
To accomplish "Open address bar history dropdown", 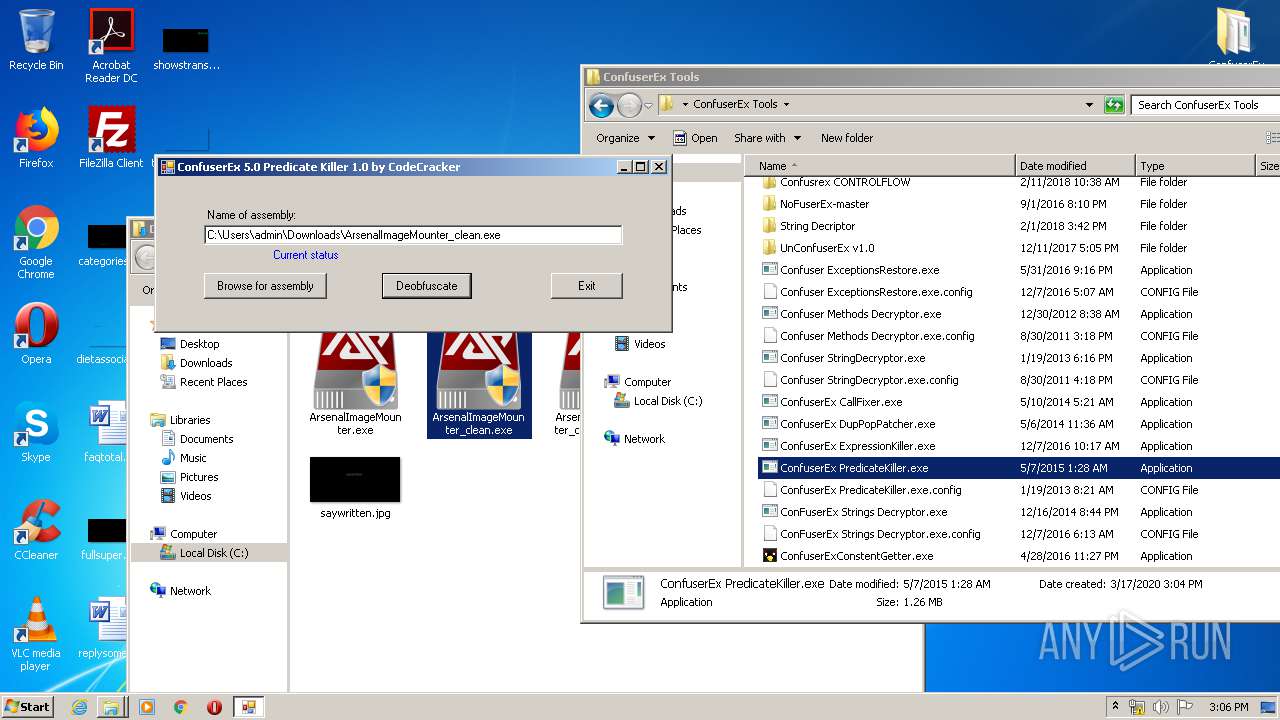I will (1089, 105).
